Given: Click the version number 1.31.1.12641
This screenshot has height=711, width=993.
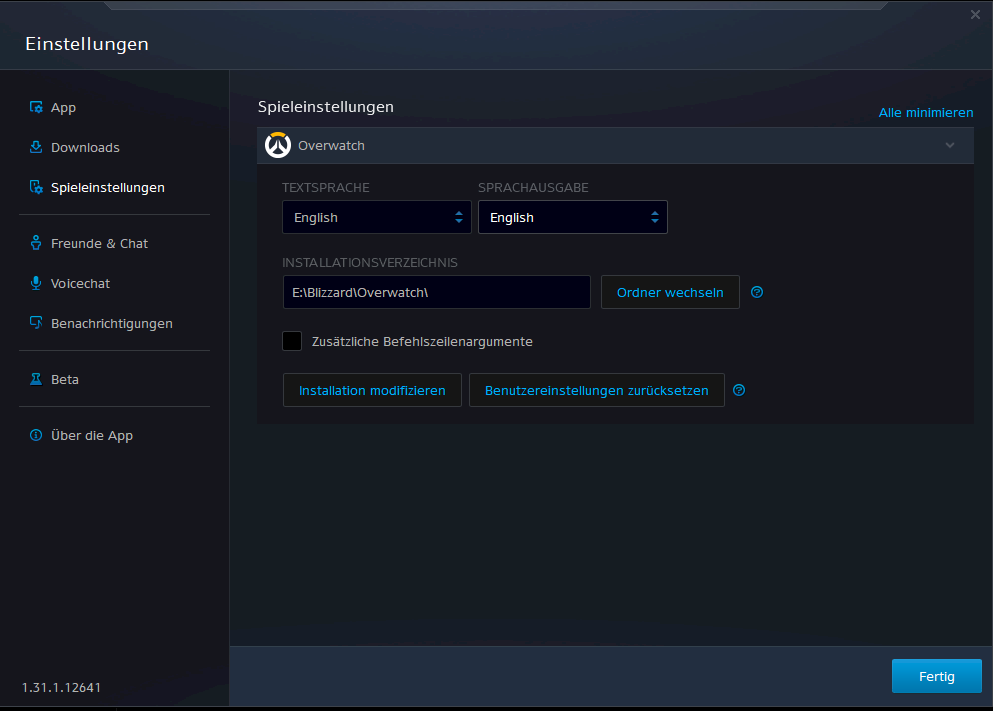Looking at the screenshot, I should click(61, 688).
